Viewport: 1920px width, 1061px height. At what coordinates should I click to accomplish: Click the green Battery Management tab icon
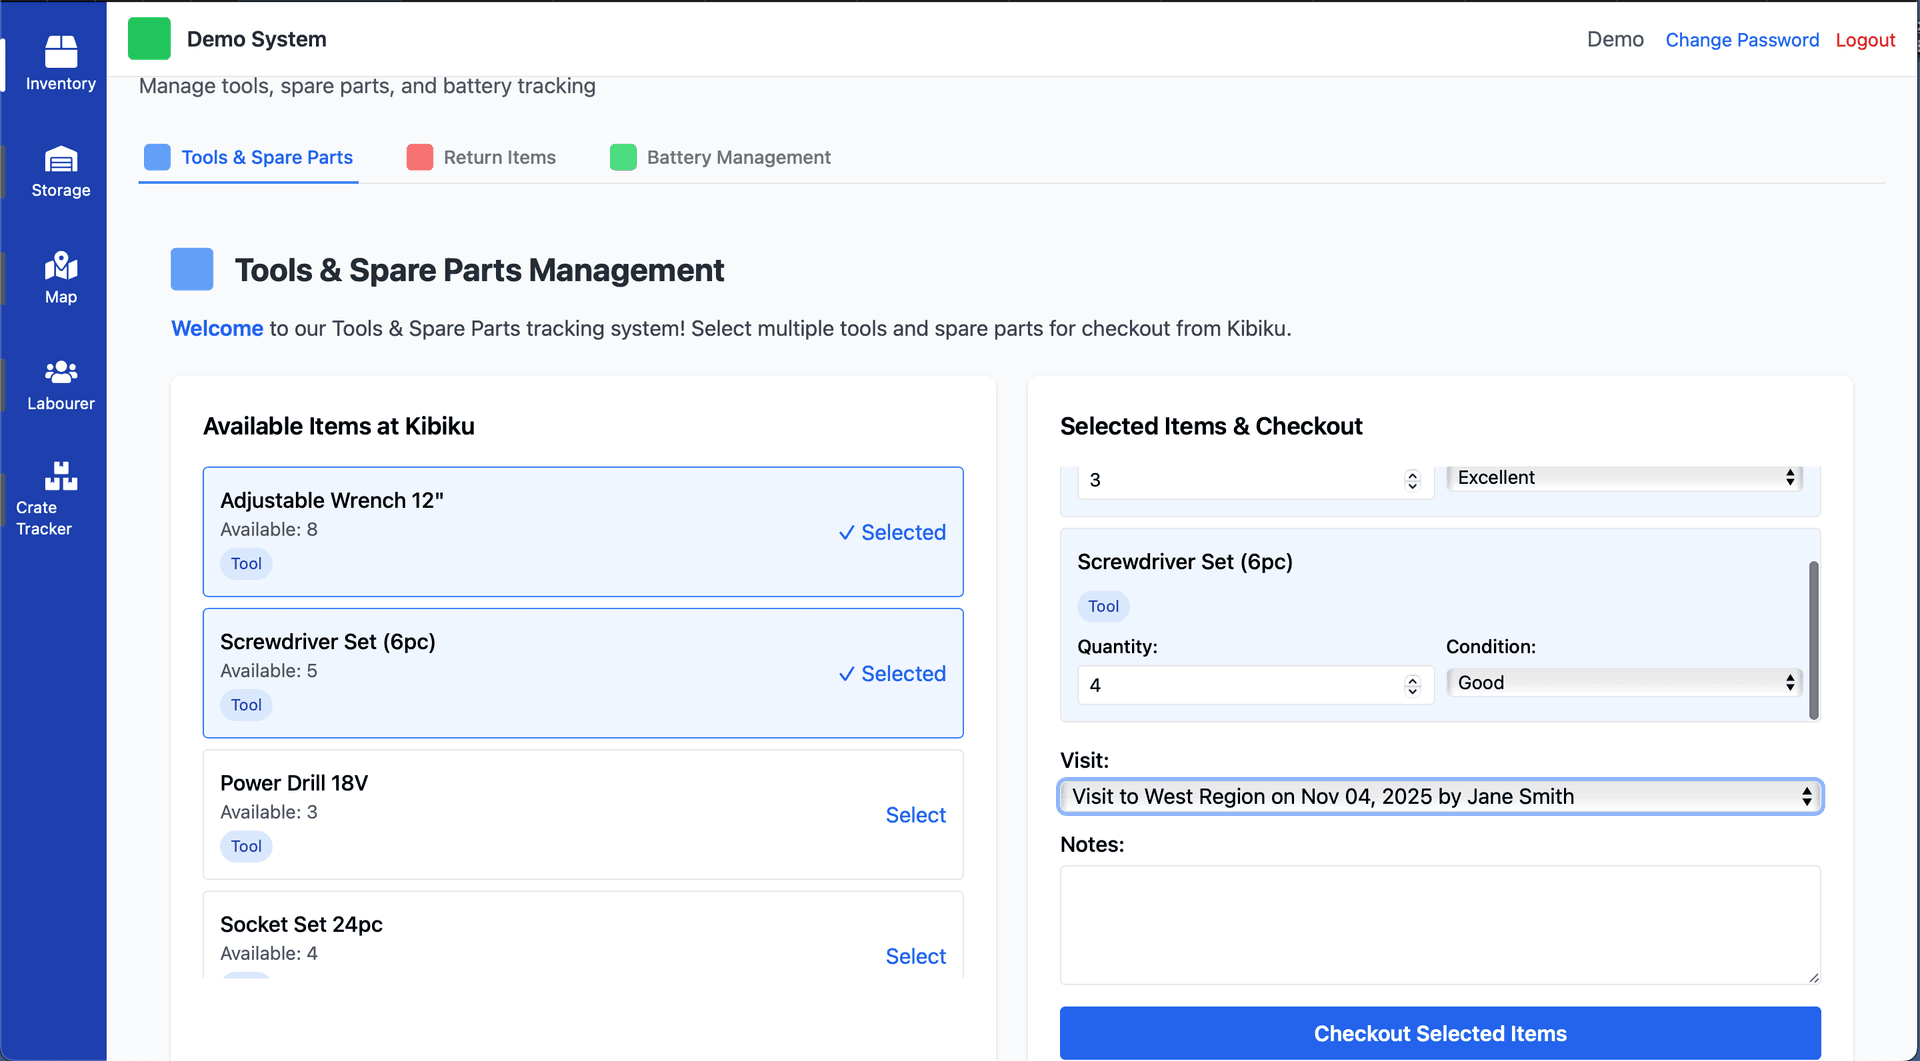(x=624, y=157)
